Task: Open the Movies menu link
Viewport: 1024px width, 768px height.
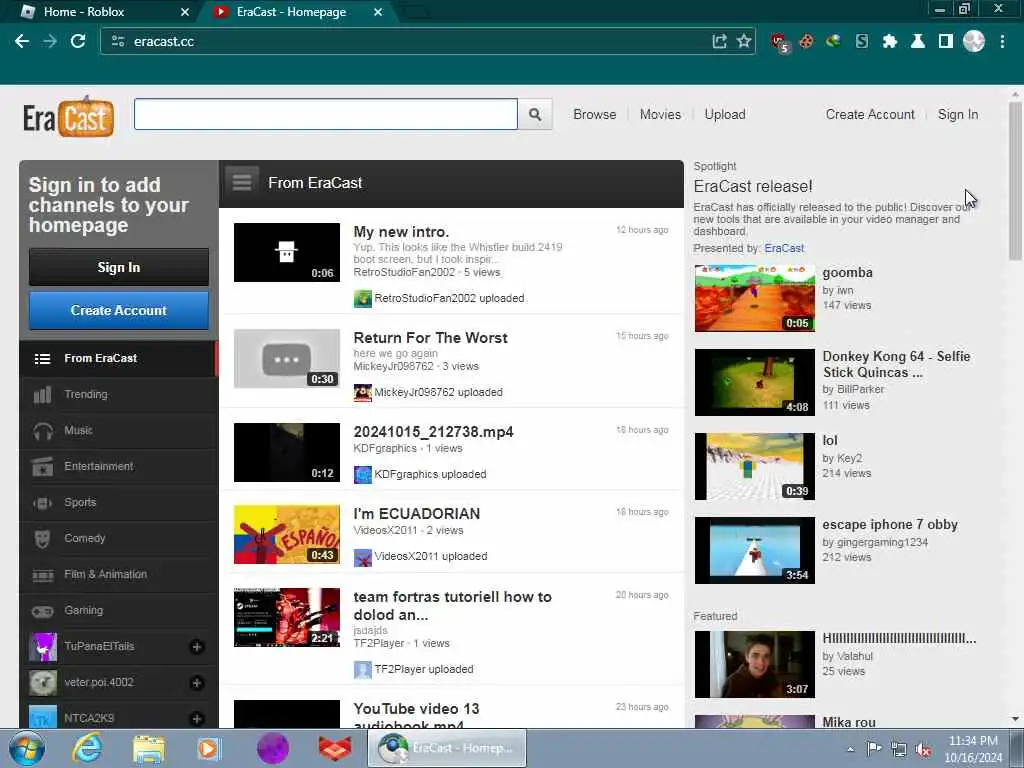Action: click(x=660, y=114)
